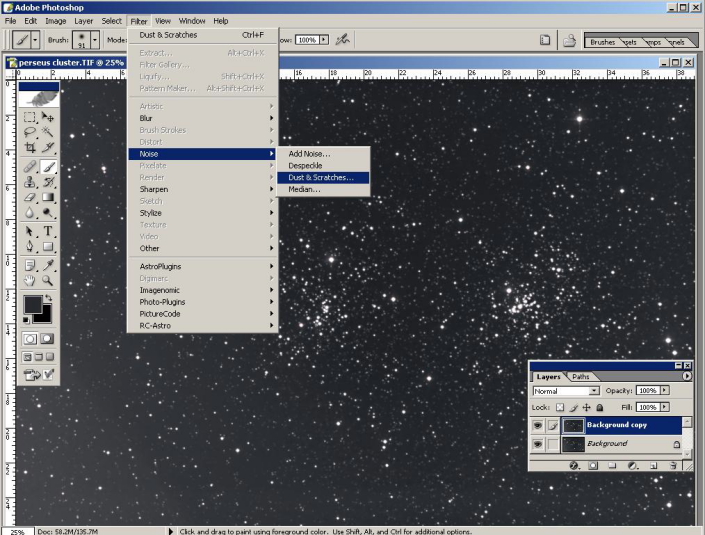The image size is (705, 535).
Task: Open the Flow slider arrow
Action: click(324, 40)
